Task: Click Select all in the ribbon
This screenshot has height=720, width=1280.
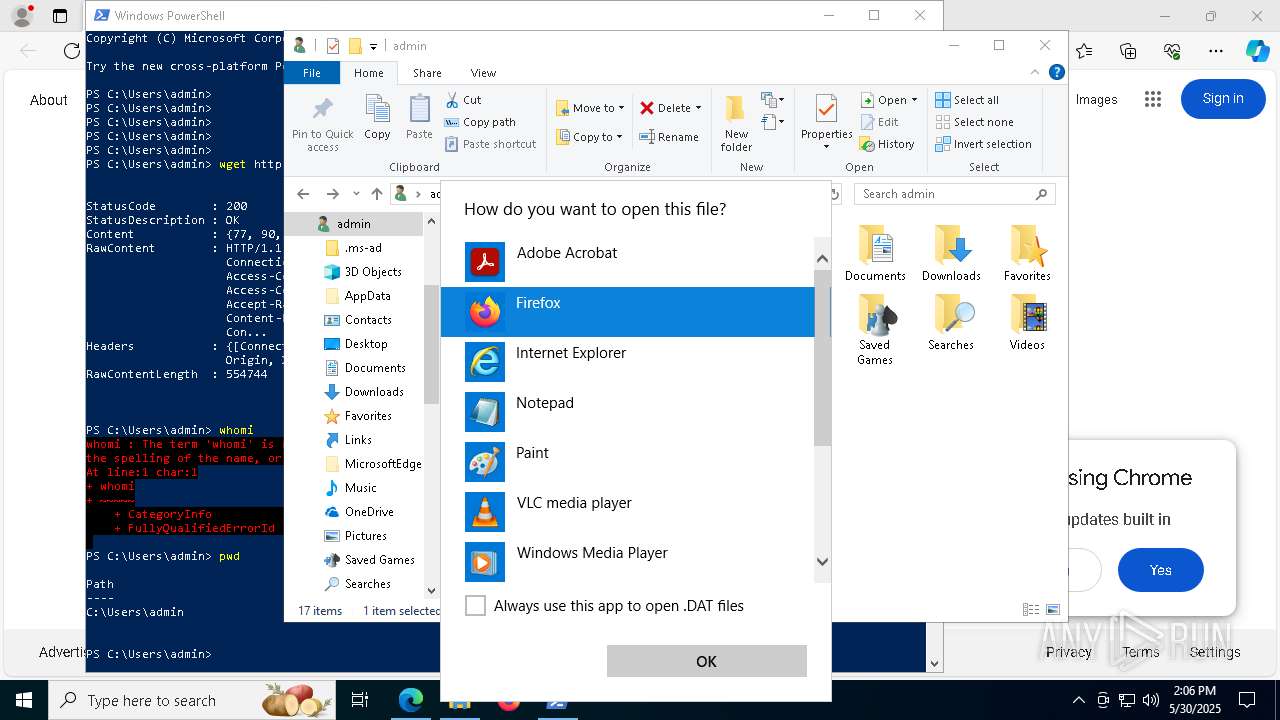Action: point(967,100)
